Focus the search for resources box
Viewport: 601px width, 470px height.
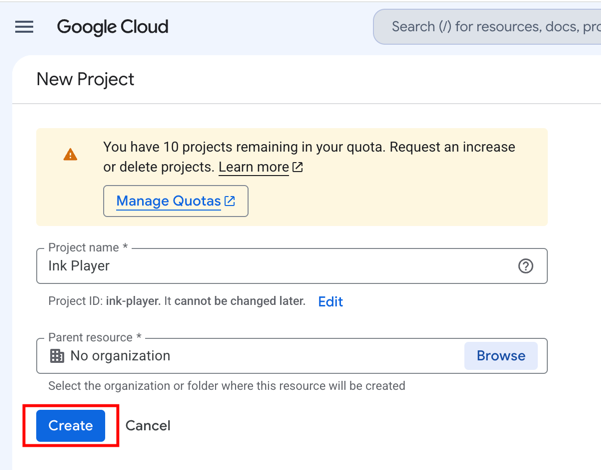click(487, 27)
